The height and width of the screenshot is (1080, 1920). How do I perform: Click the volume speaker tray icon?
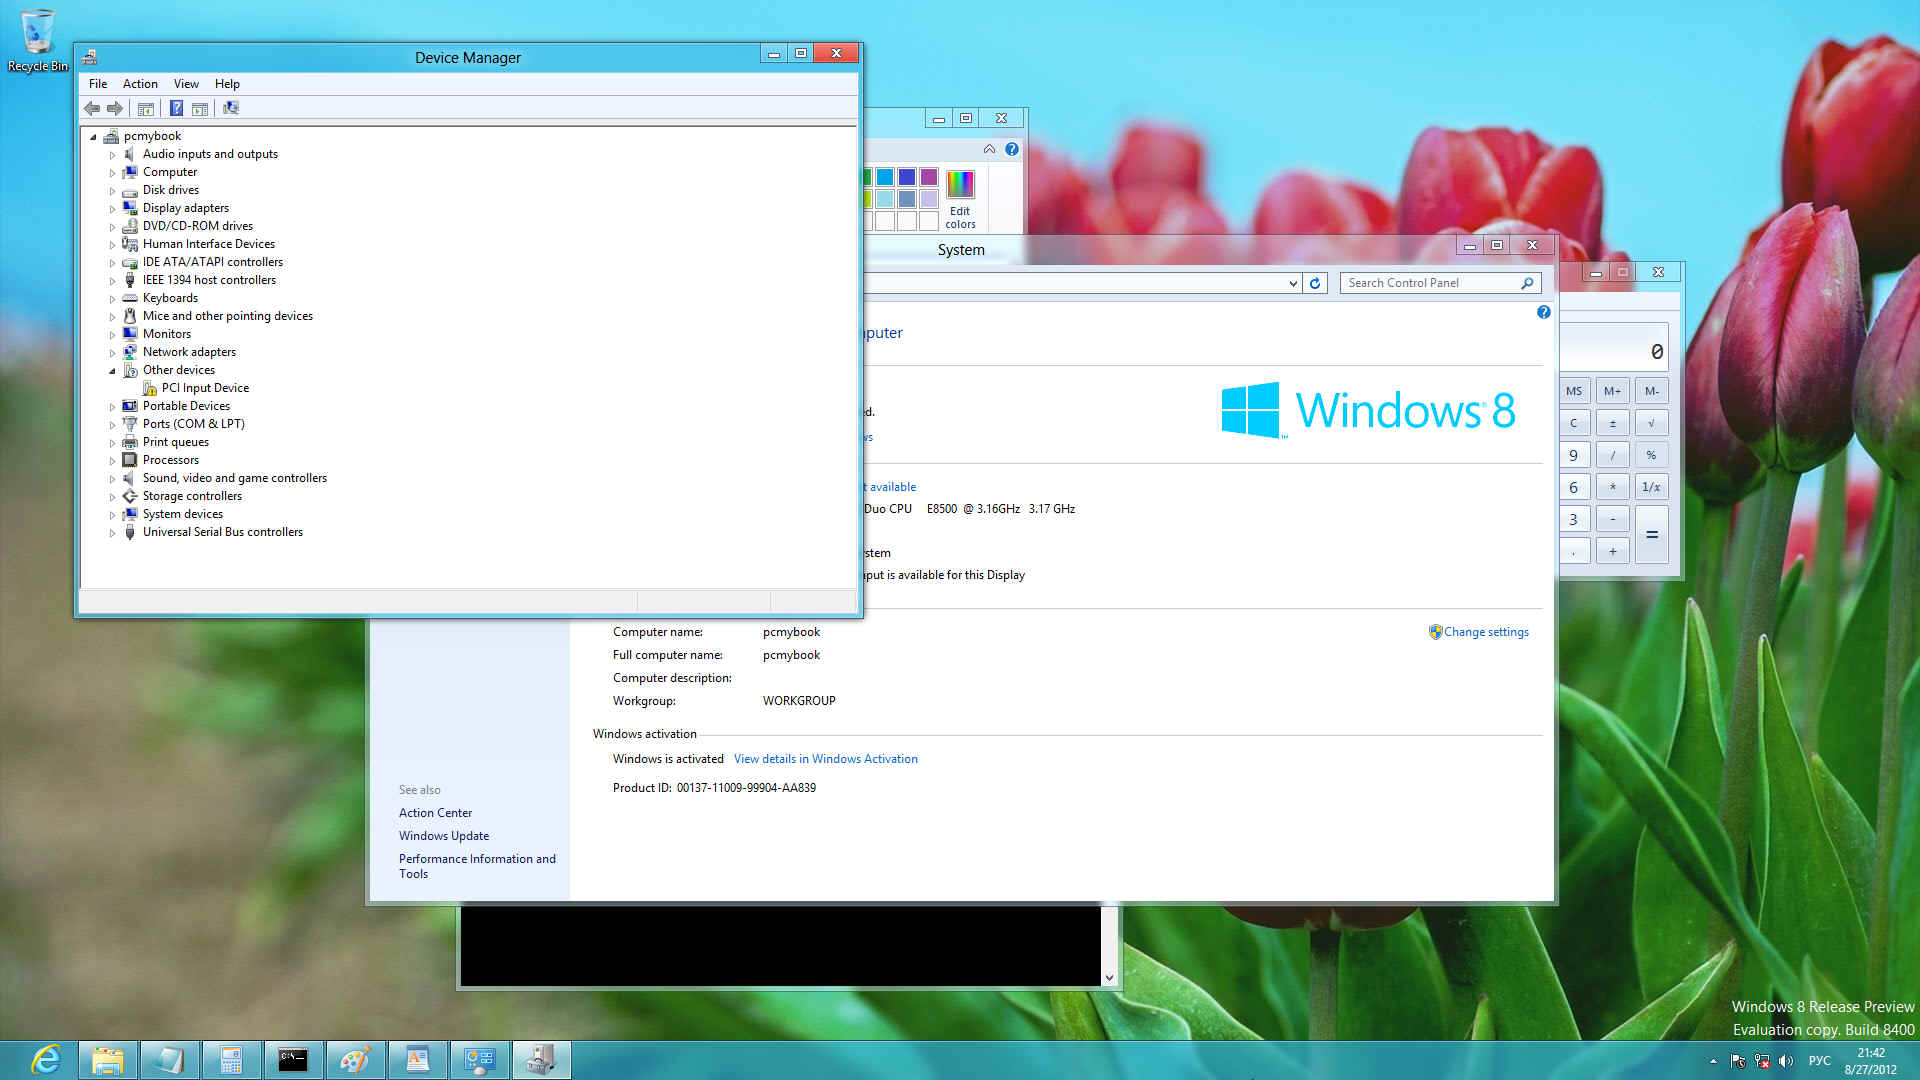point(1786,1061)
